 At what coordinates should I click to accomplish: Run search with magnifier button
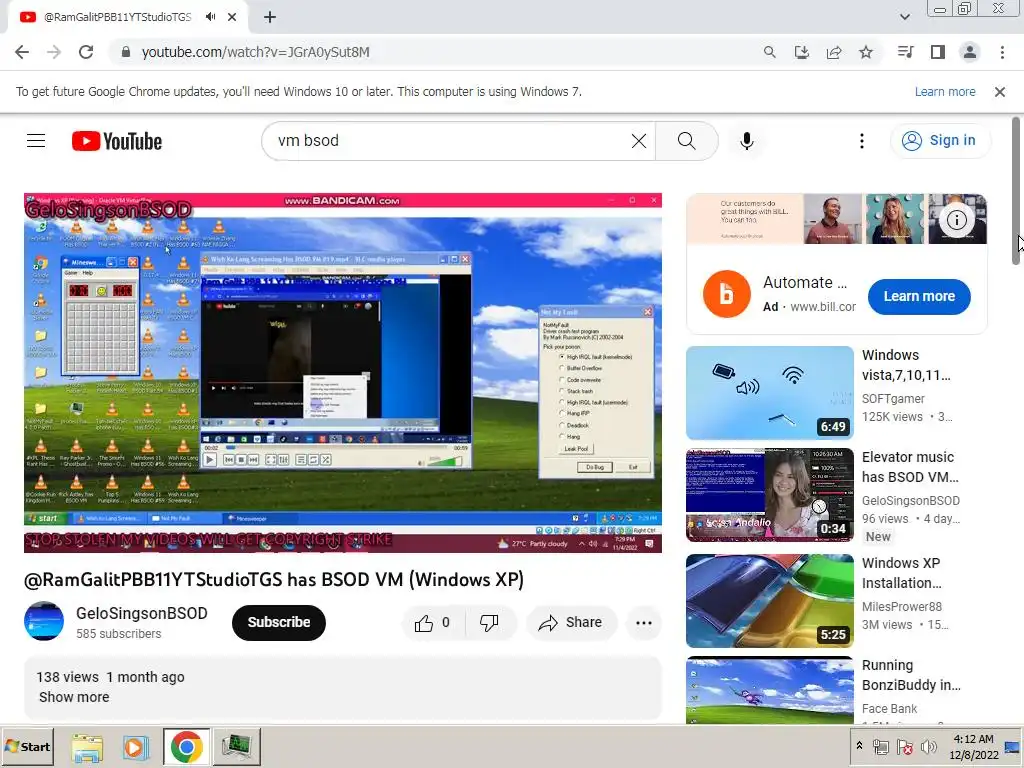click(686, 140)
